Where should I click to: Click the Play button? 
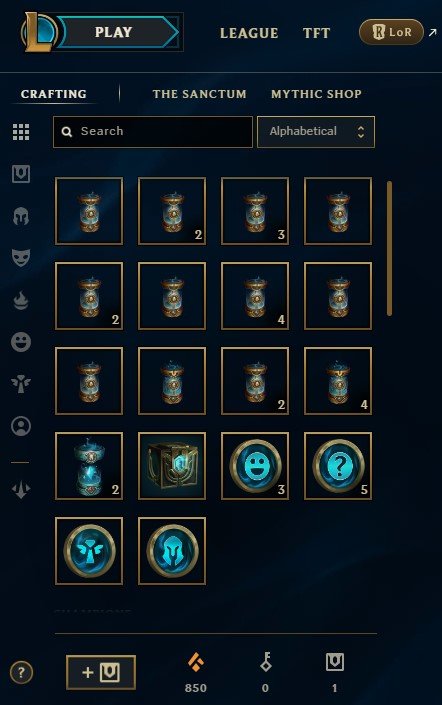117,32
